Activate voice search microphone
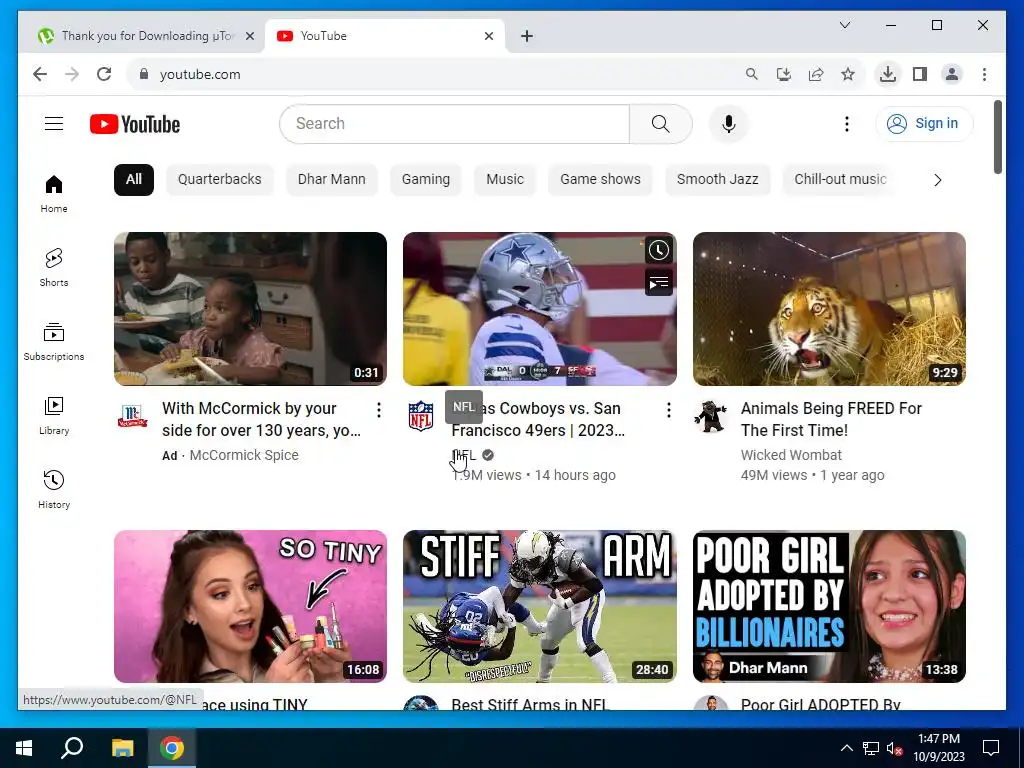Viewport: 1024px width, 768px height. click(x=729, y=123)
